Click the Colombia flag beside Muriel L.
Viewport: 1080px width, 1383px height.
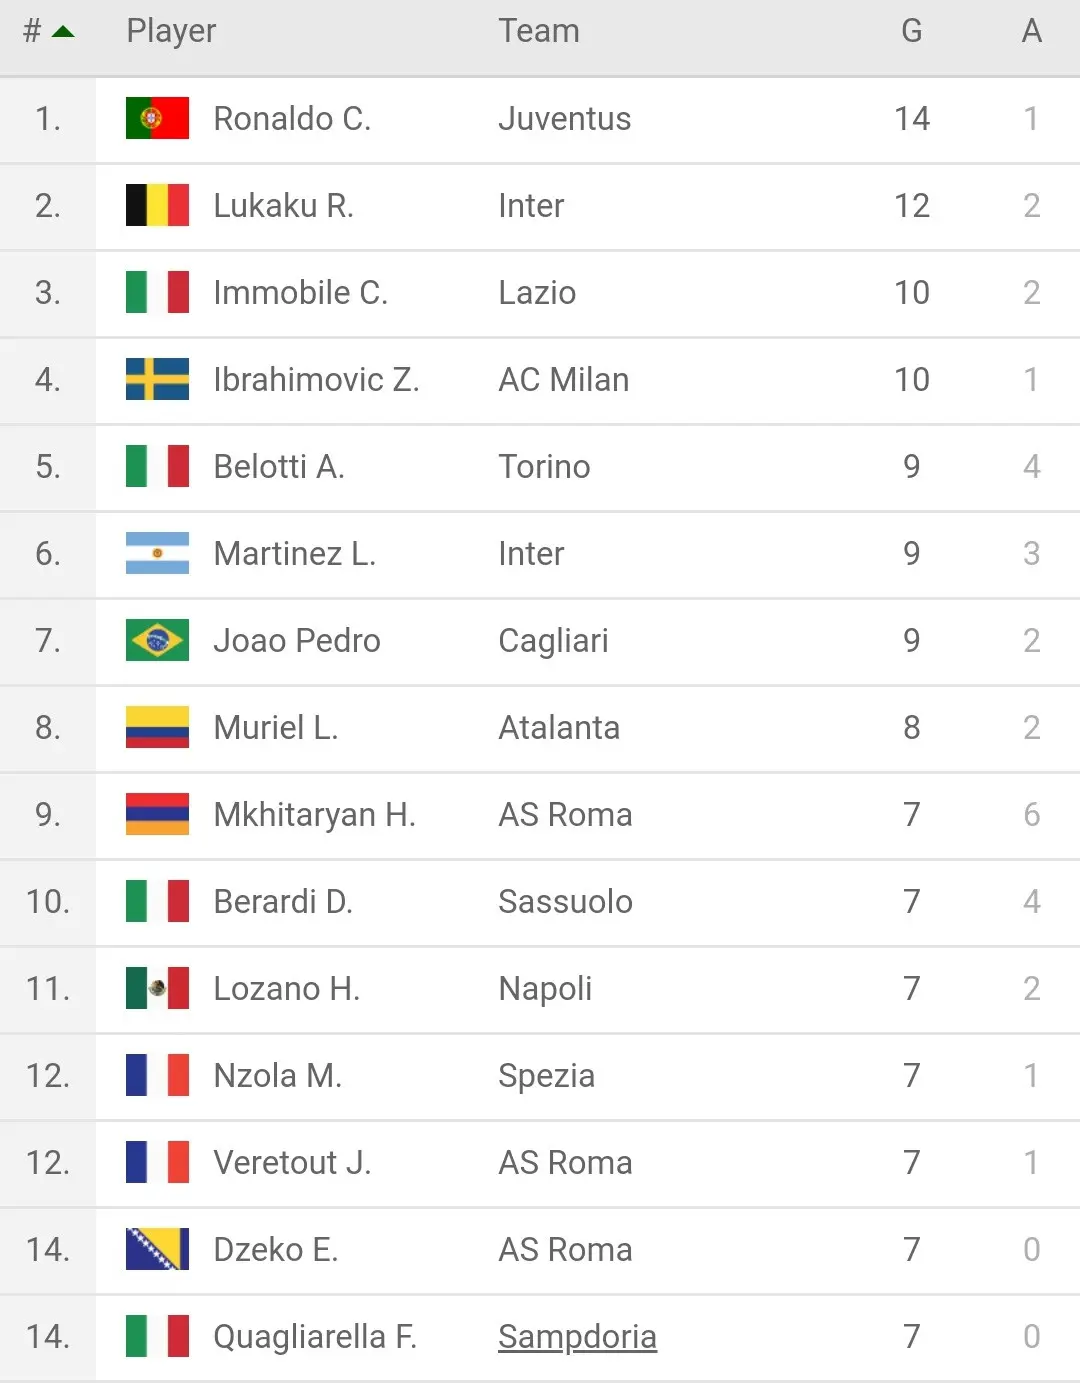pyautogui.click(x=157, y=727)
